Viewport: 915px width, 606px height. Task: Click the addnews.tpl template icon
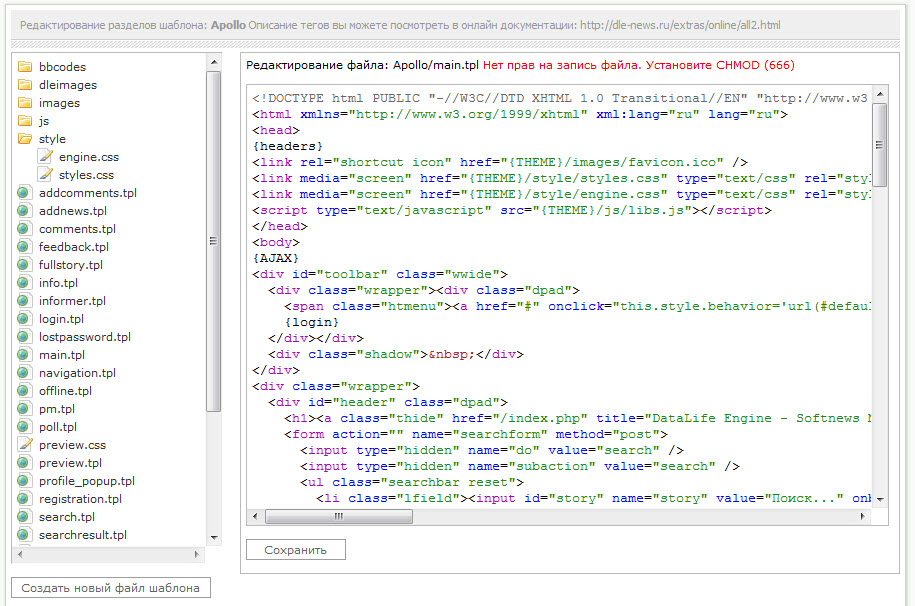(24, 210)
